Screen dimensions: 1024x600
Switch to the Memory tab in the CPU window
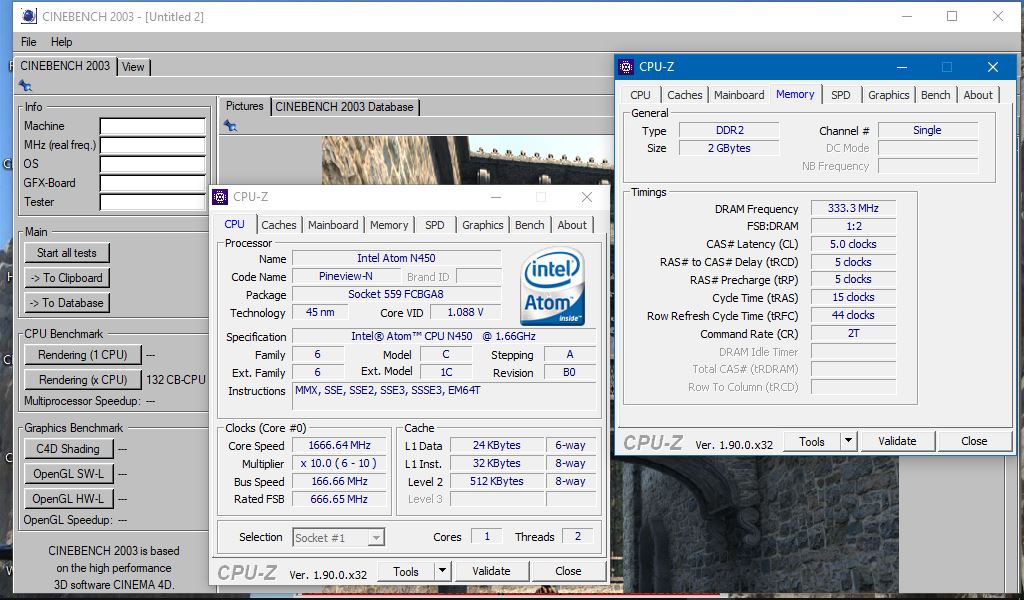tap(389, 225)
